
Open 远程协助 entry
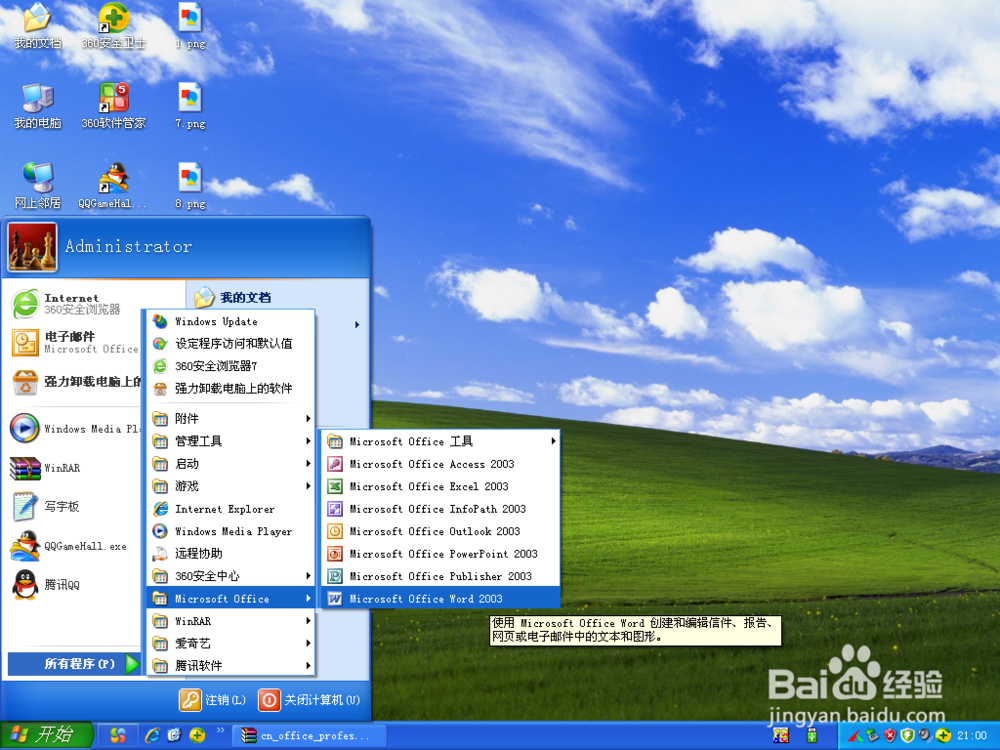231,554
